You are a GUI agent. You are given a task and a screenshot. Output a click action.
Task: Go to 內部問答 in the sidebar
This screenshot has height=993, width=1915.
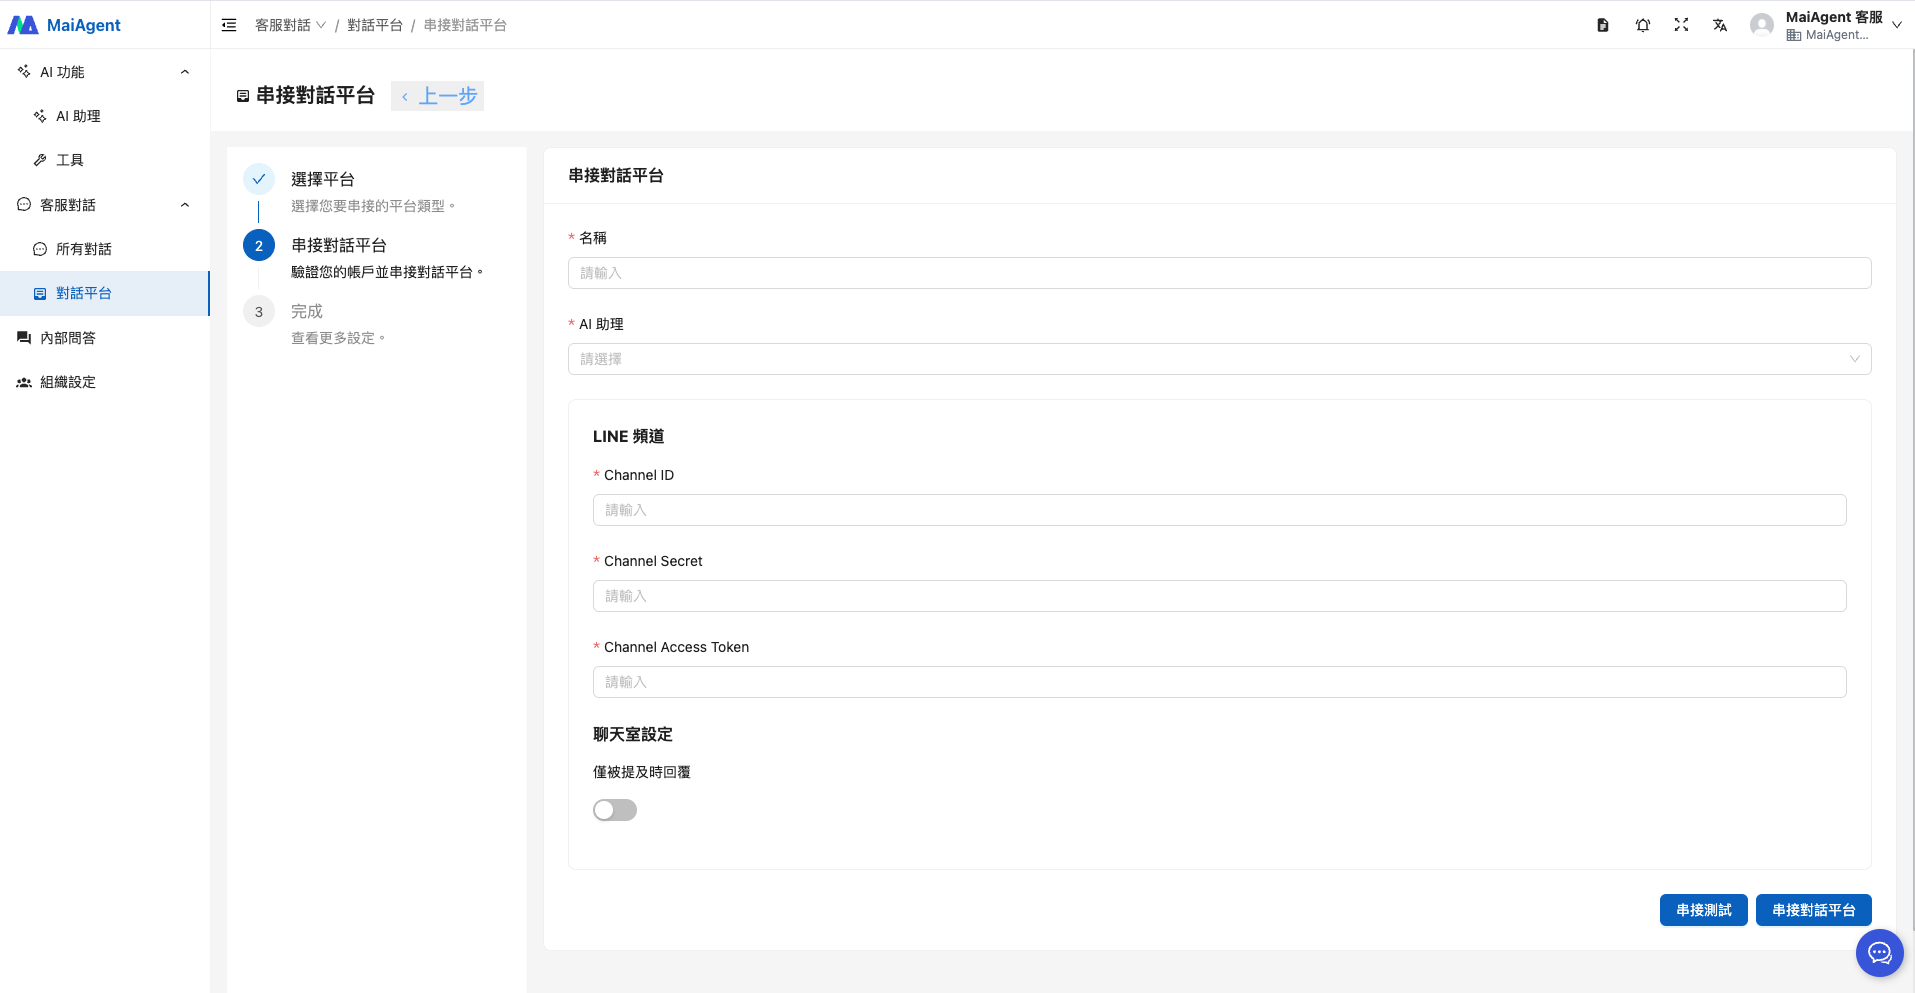(68, 338)
